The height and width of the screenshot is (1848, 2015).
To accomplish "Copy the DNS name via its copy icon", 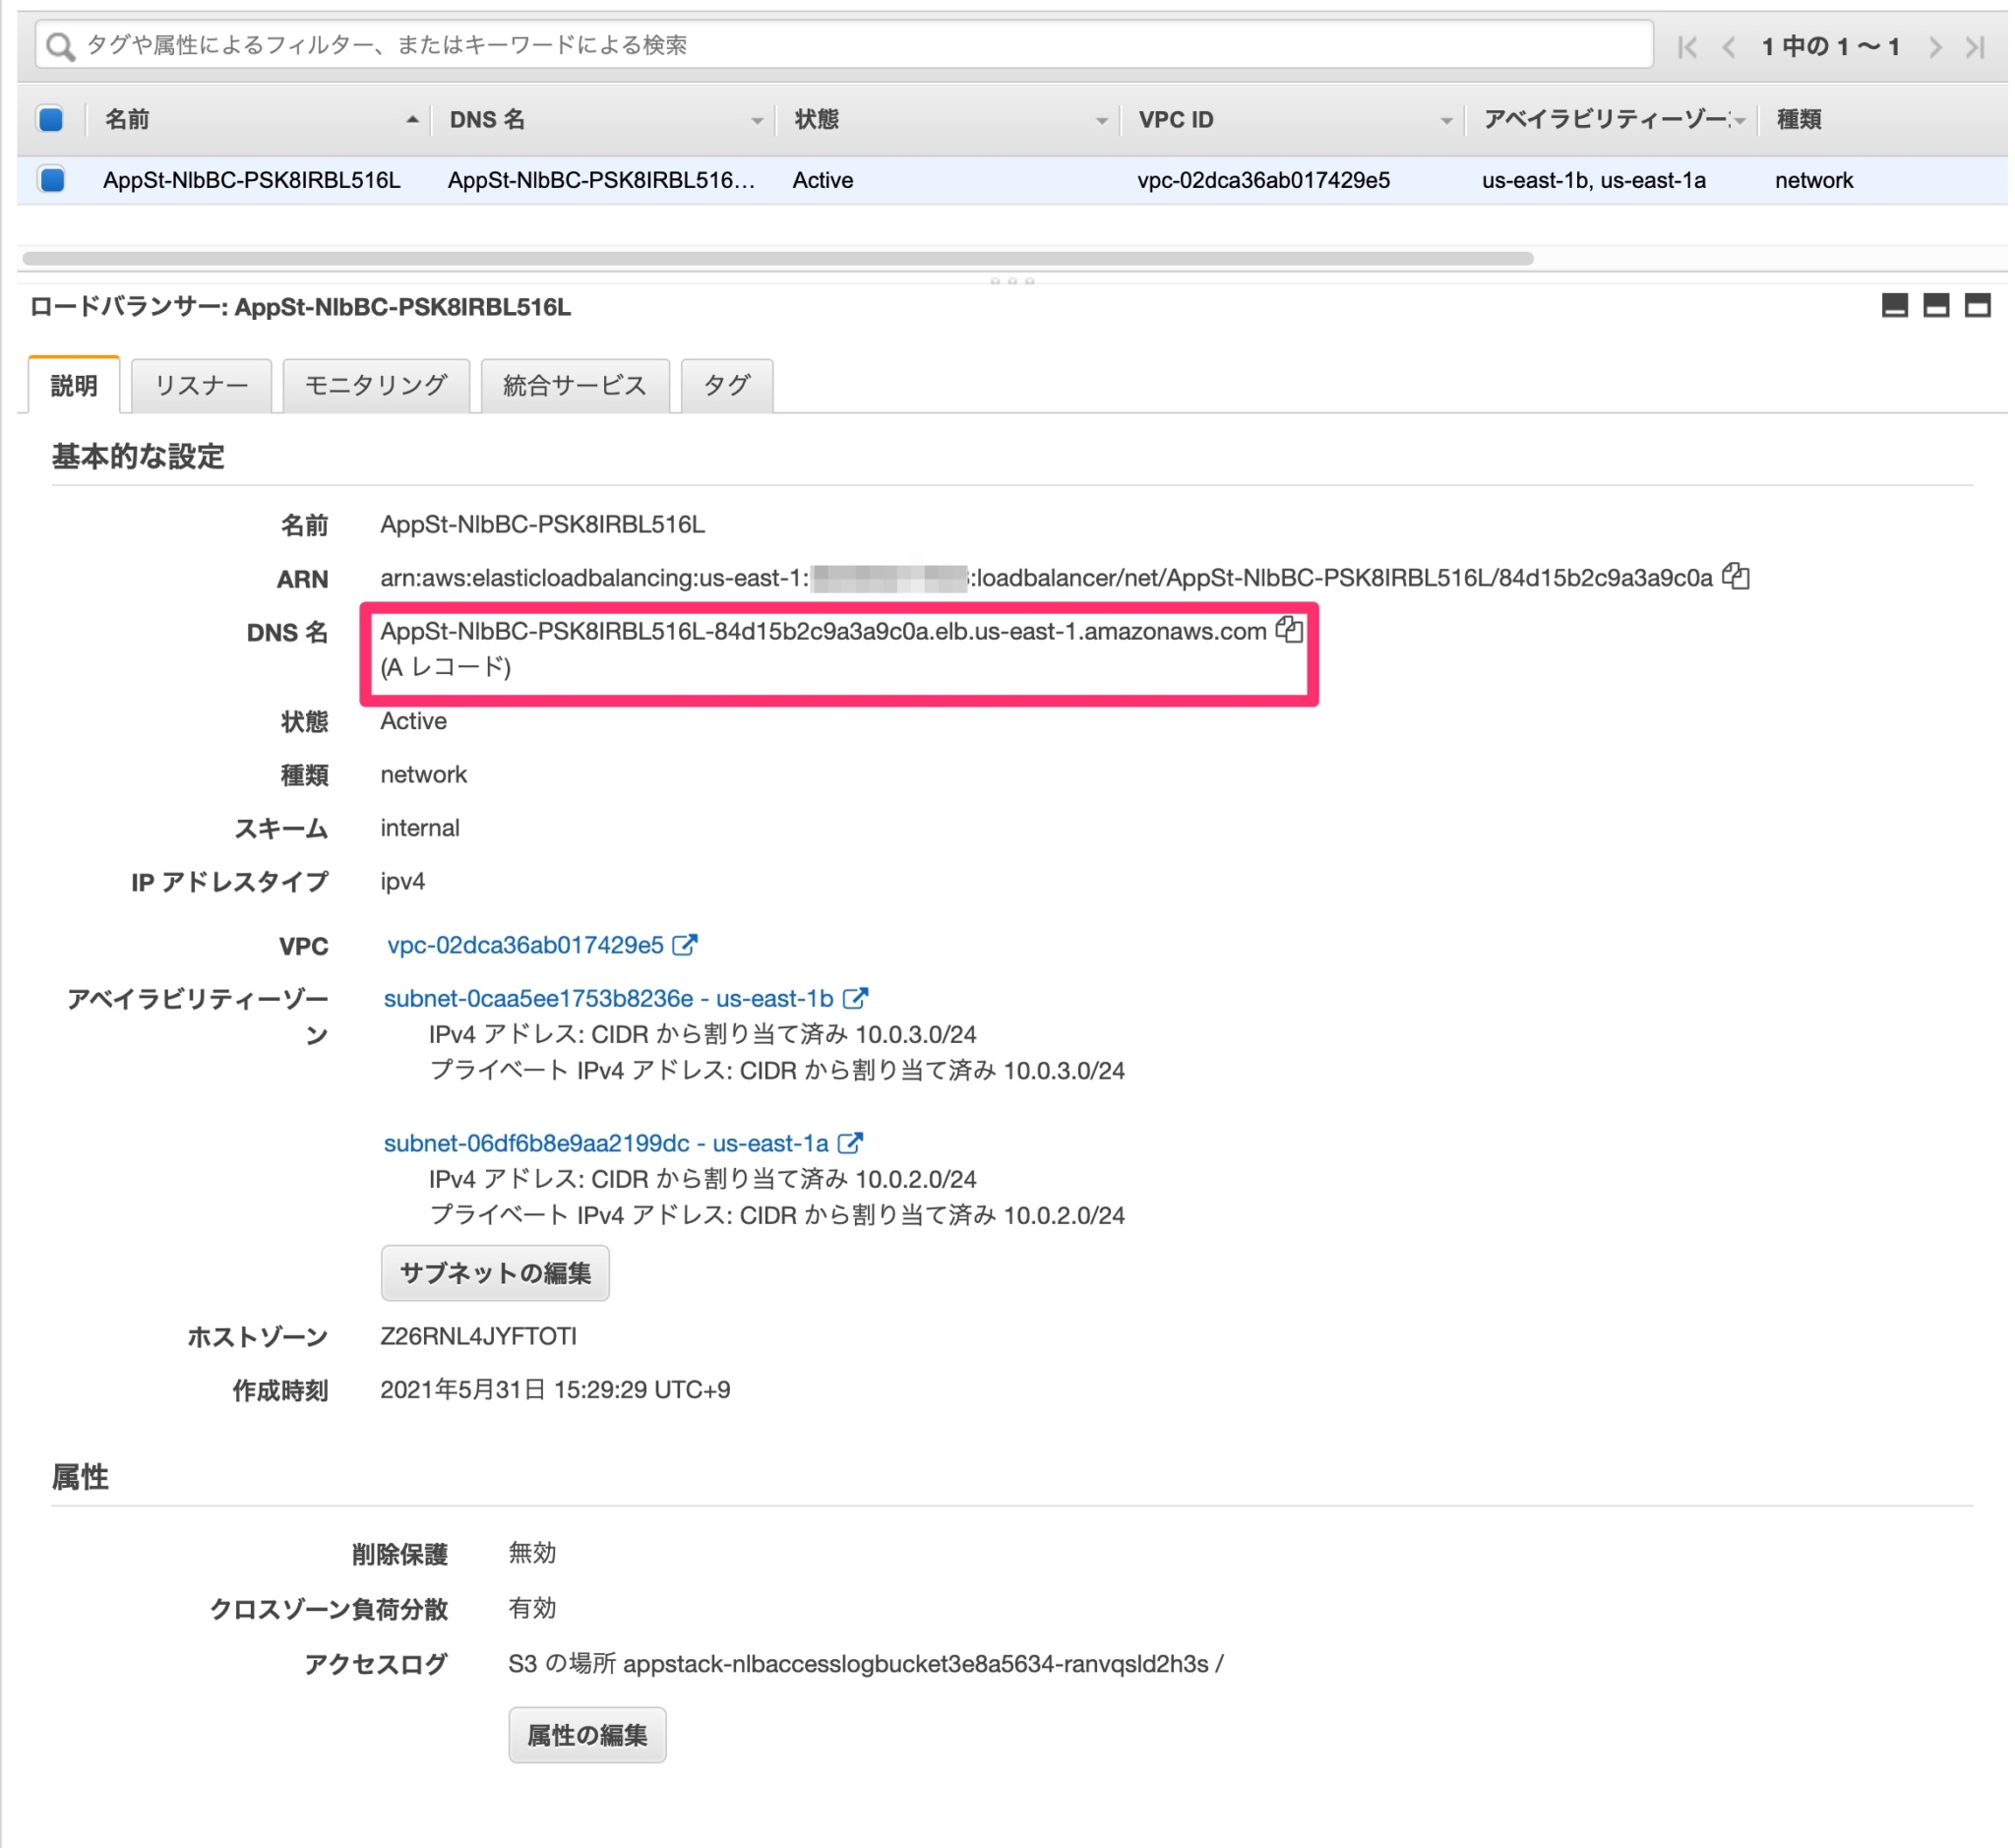I will (1290, 631).
